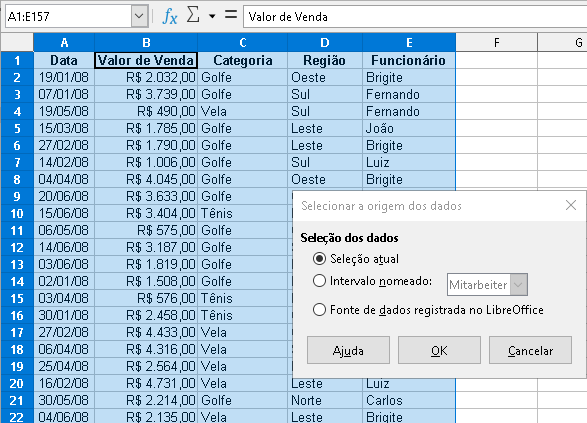Select column B header
The image size is (587, 423).
pos(146,42)
